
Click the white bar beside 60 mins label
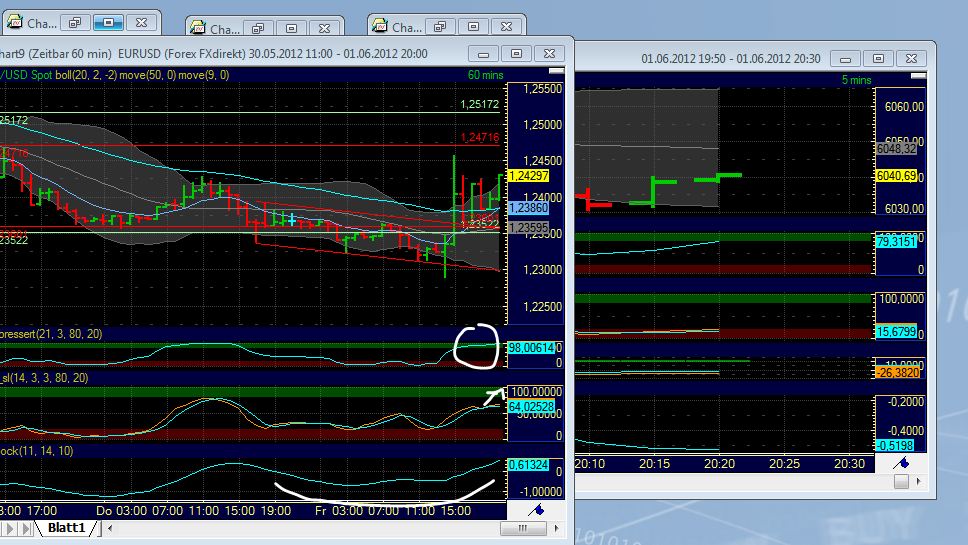click(x=556, y=71)
